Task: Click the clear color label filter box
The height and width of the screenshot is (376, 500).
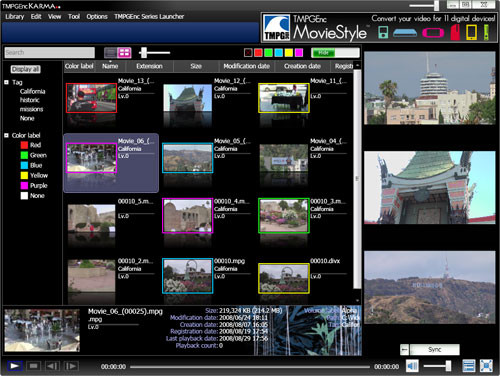Action: point(248,53)
